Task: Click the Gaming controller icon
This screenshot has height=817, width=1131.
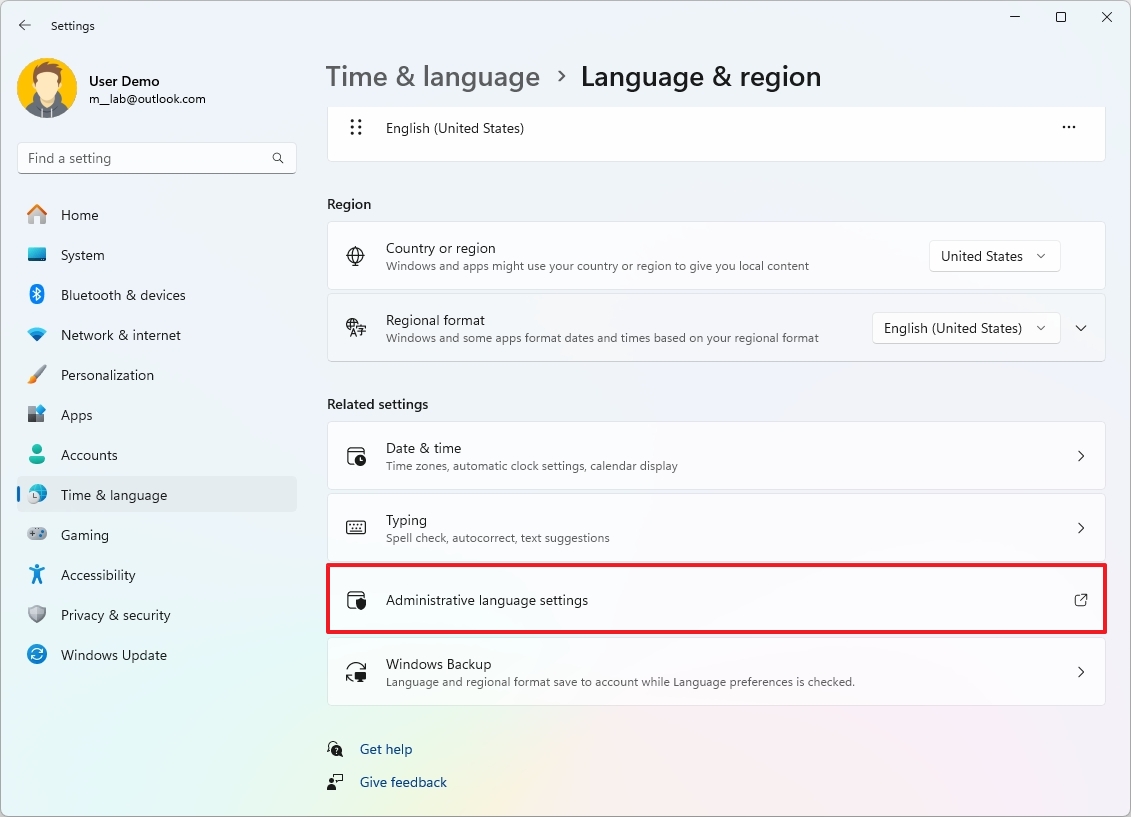Action: 37,534
